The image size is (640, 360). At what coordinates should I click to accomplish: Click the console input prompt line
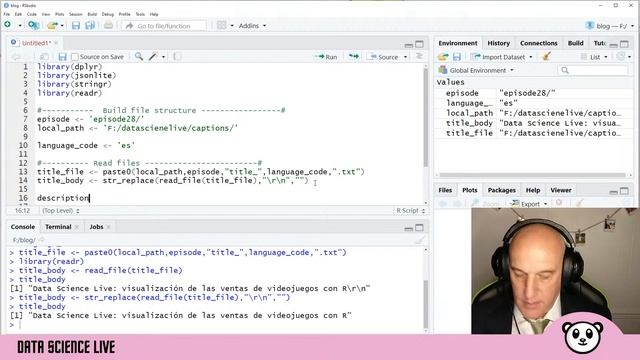coord(216,324)
